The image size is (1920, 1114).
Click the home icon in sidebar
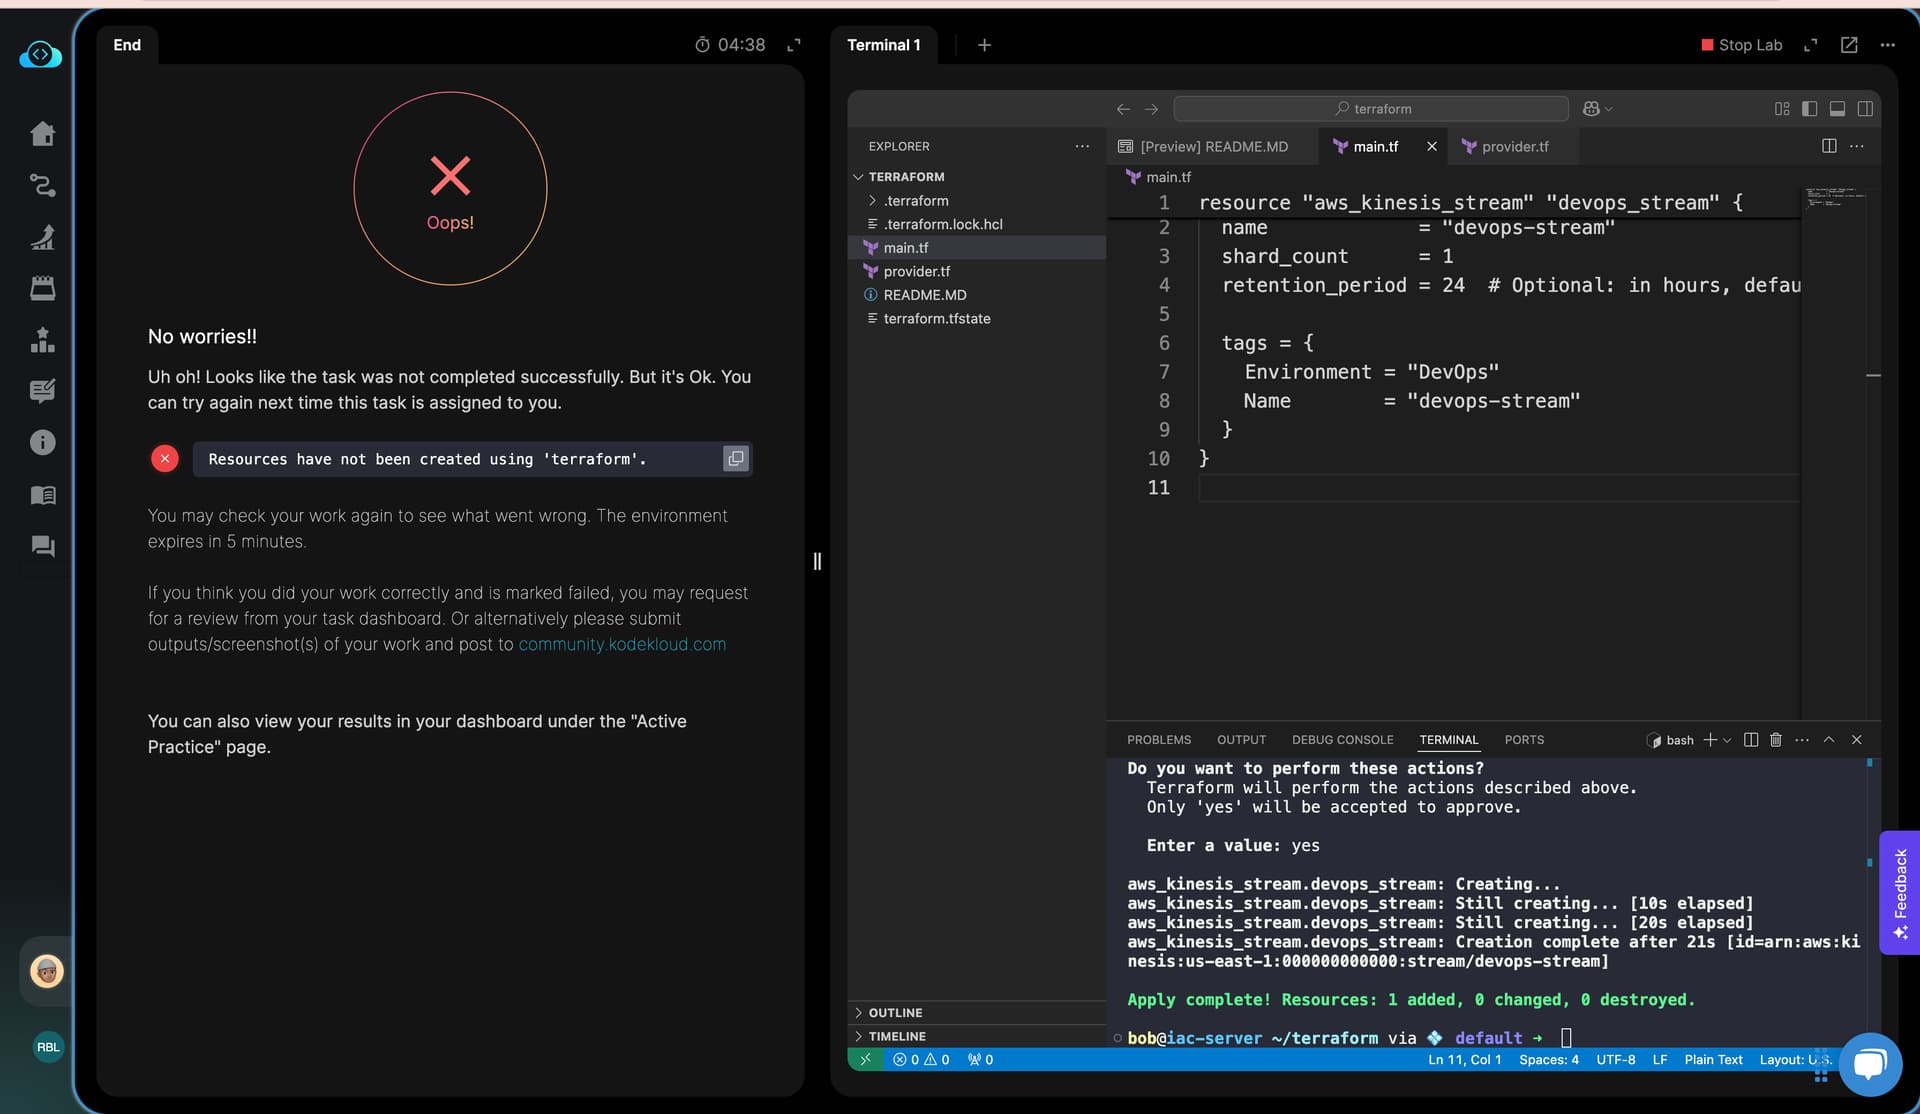click(x=42, y=134)
